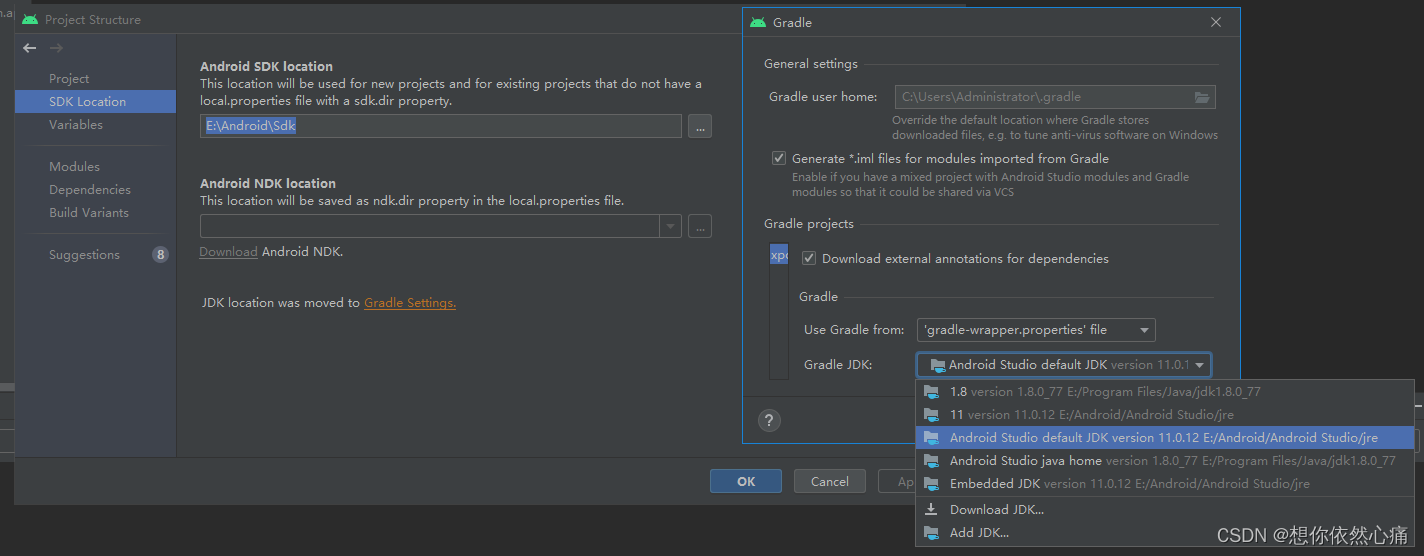Click the Android SDK location field

(x=441, y=126)
